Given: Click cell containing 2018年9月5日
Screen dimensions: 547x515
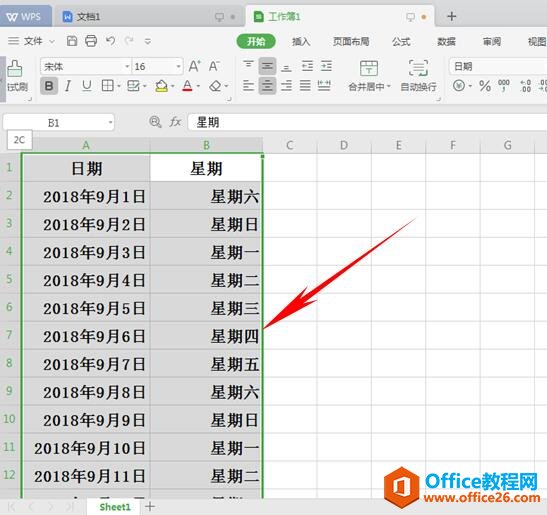Looking at the screenshot, I should pyautogui.click(x=87, y=308).
